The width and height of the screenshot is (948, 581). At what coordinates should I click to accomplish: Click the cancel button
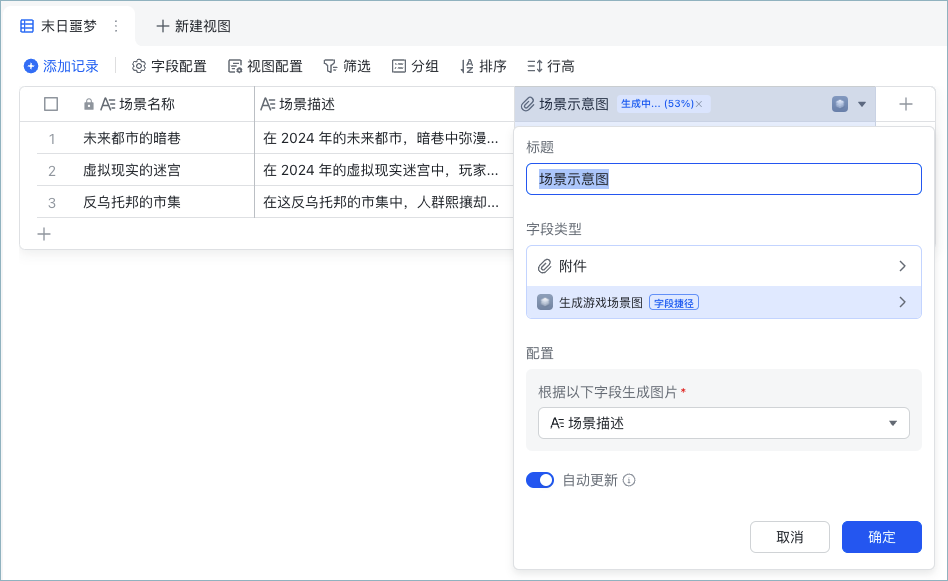tap(790, 537)
